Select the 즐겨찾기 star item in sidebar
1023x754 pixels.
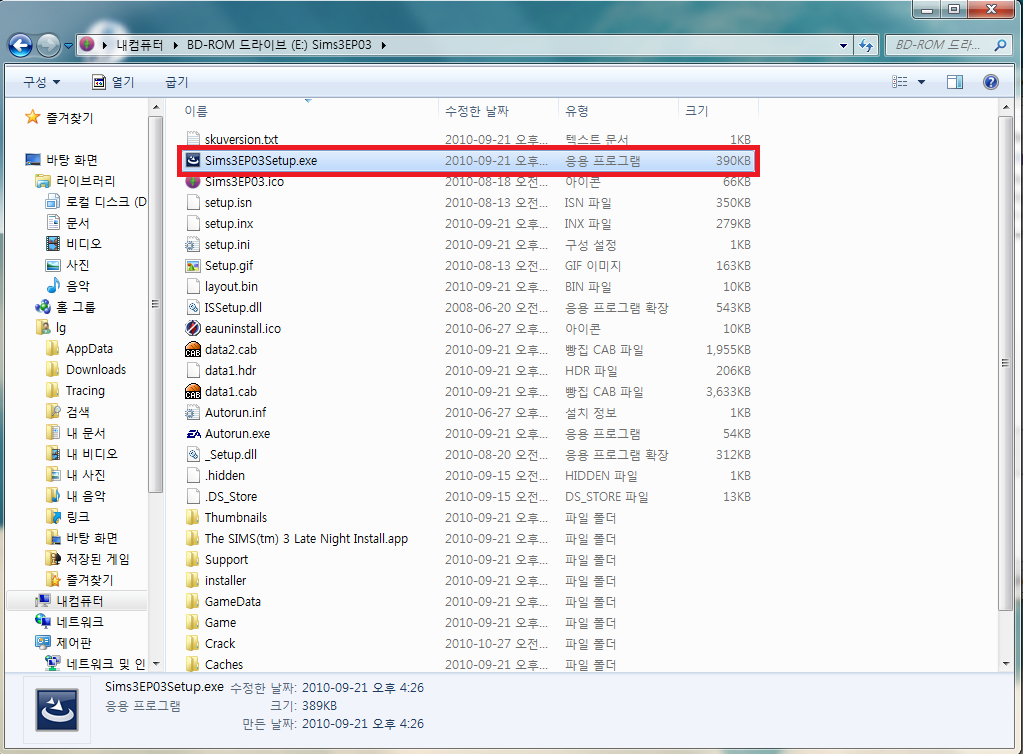pyautogui.click(x=59, y=118)
